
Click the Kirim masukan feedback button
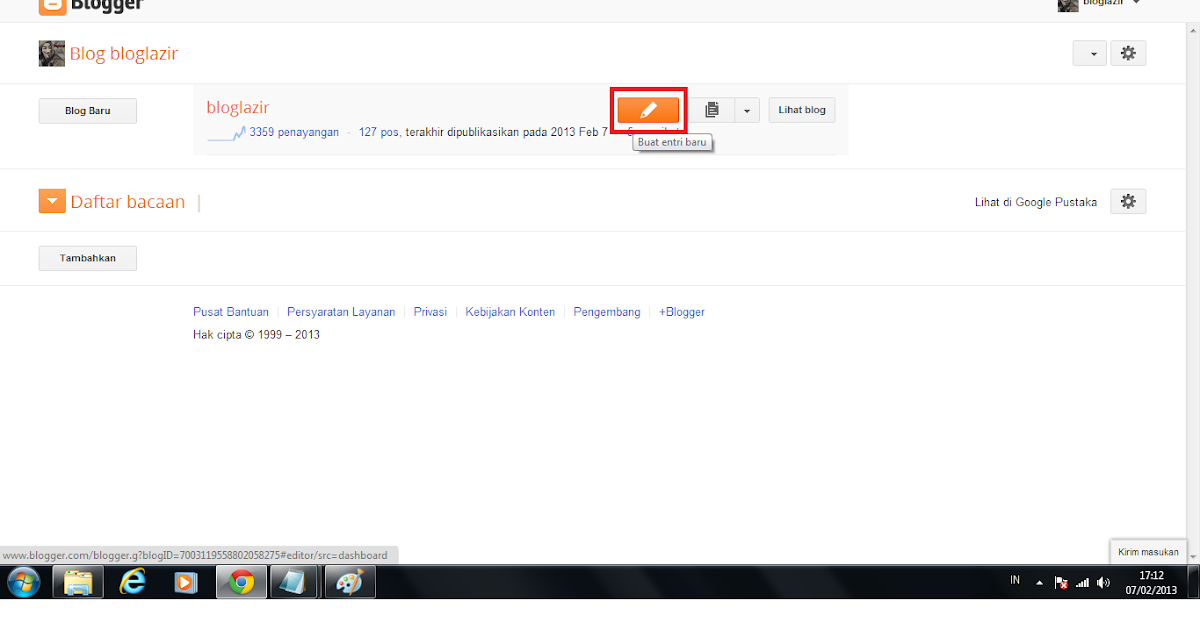coord(1148,552)
